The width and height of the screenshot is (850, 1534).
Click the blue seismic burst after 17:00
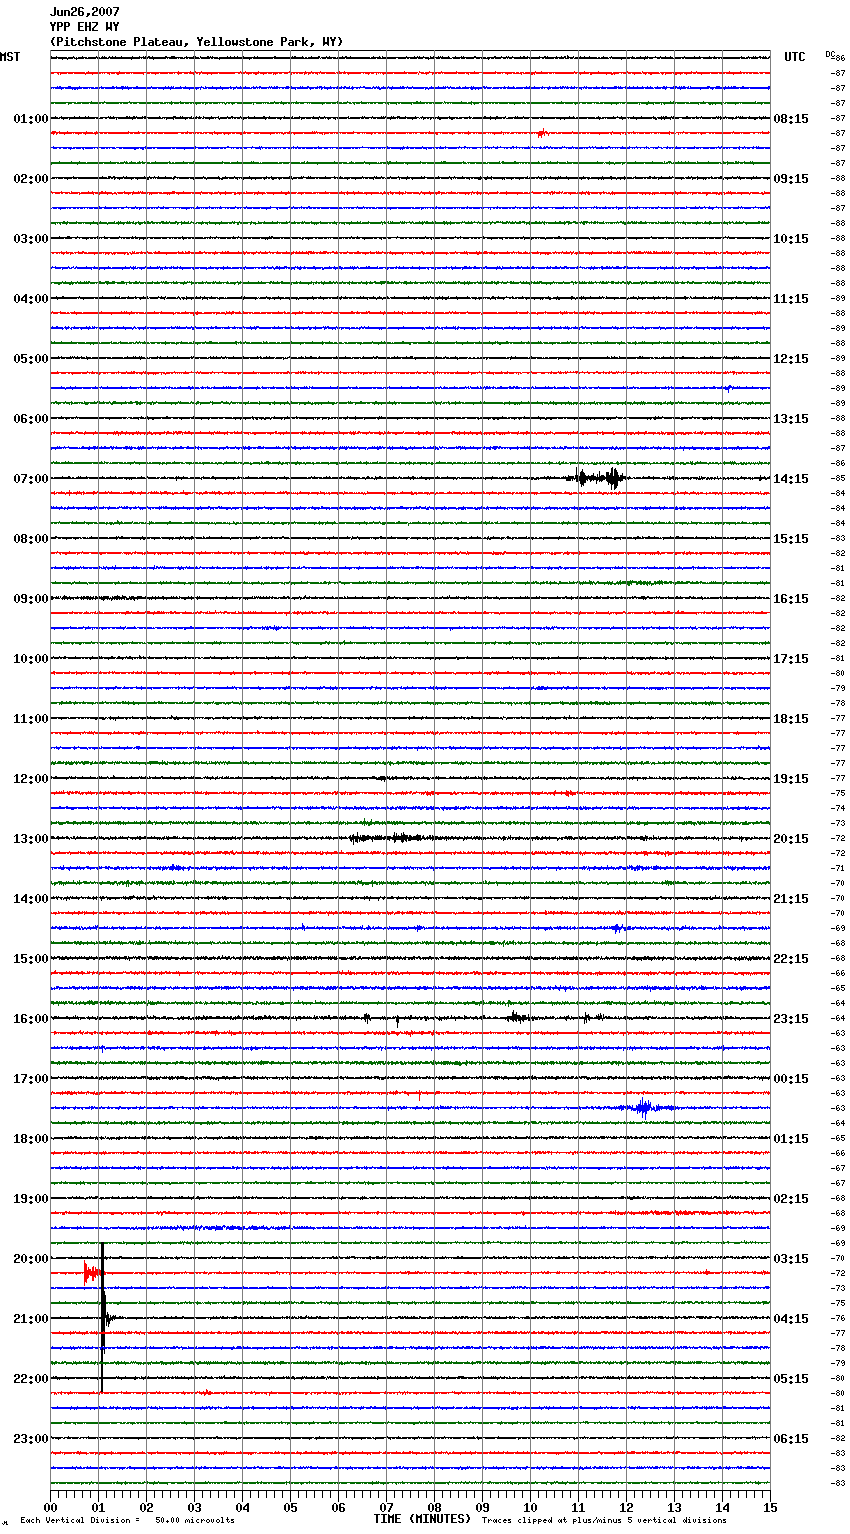(x=645, y=1107)
